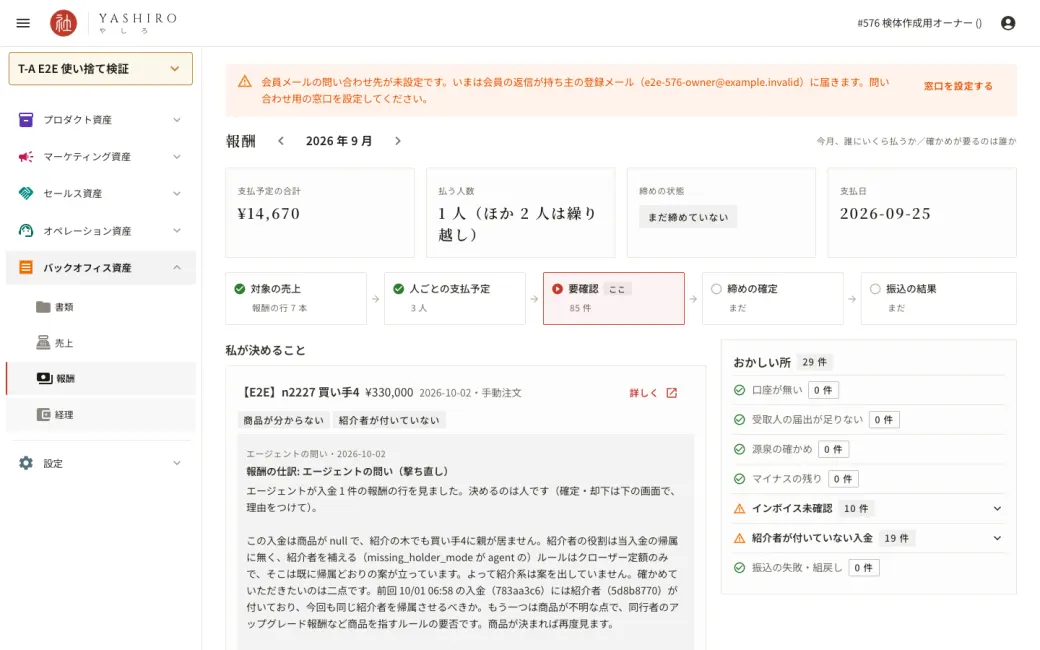Open the 人ごとの支払予定 step card

coord(455,298)
